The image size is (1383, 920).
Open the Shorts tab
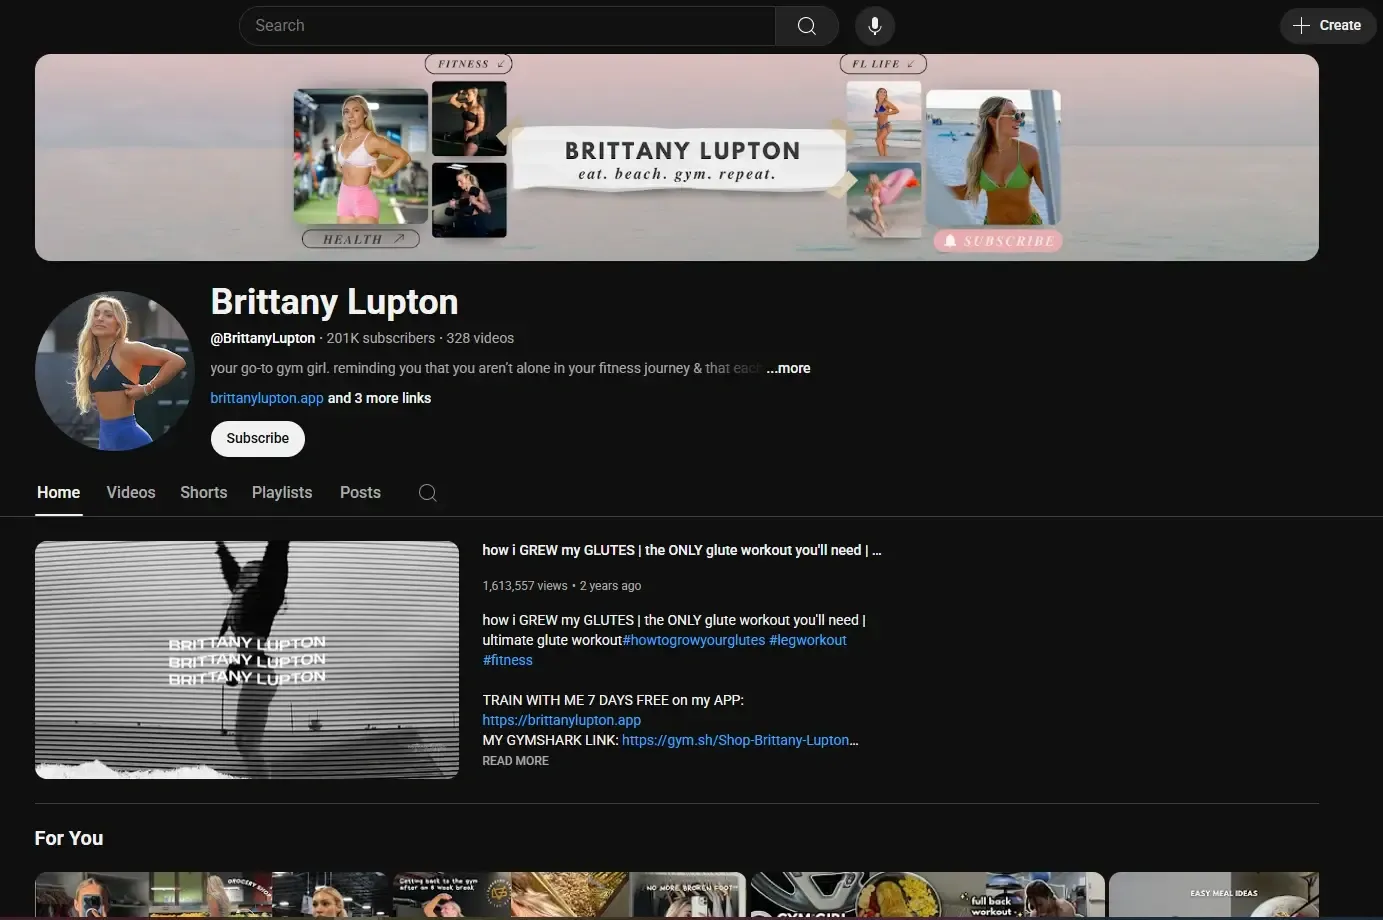click(203, 493)
